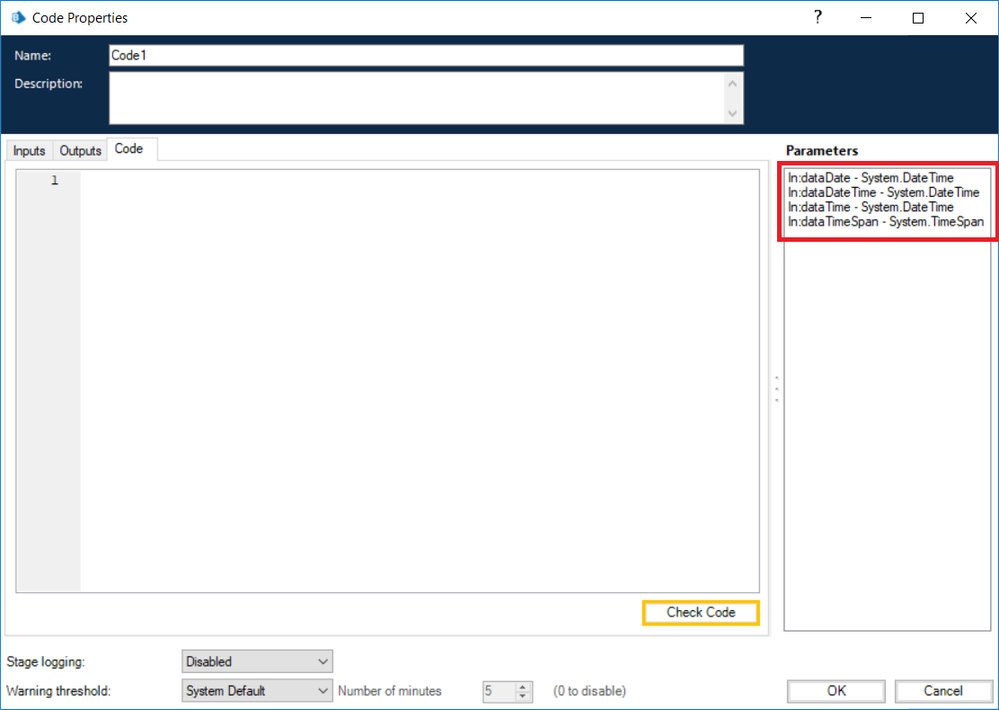Open the help question mark button

point(818,17)
